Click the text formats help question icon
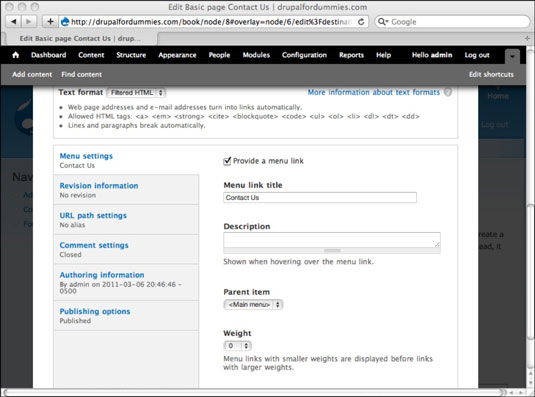Viewport: 535px width, 397px height. point(448,92)
